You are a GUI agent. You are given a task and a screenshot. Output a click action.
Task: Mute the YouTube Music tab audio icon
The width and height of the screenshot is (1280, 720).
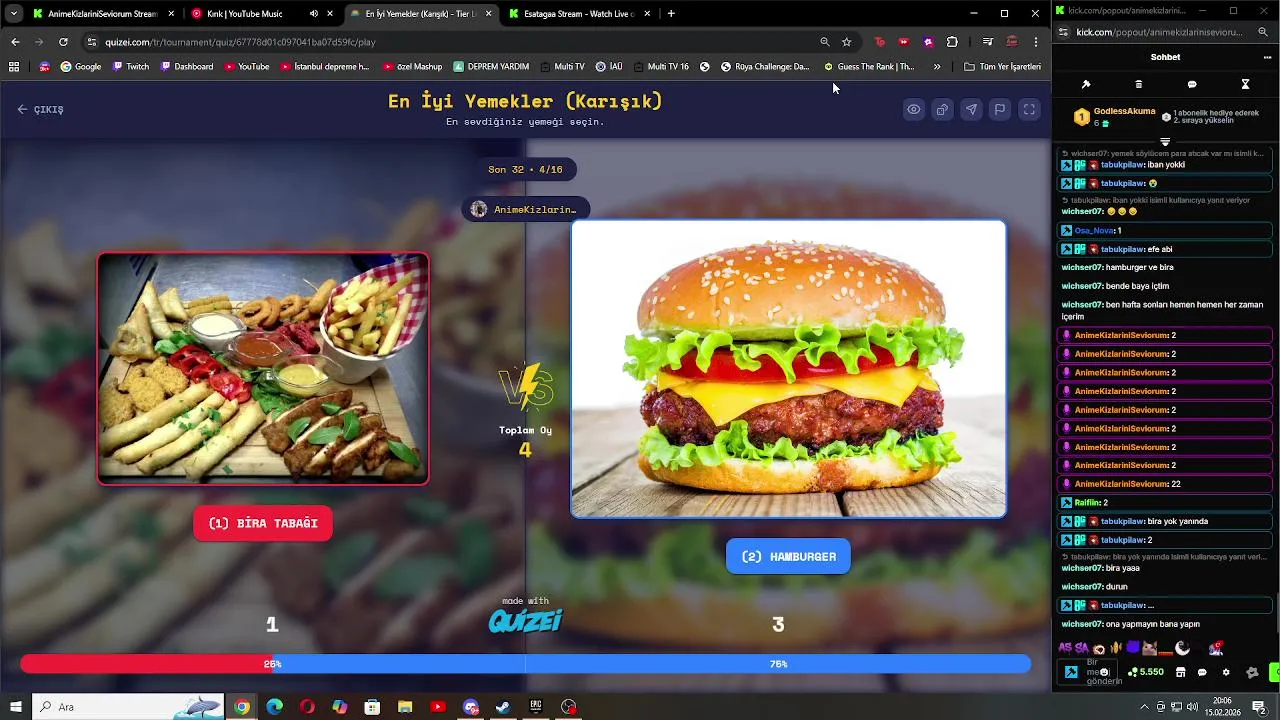point(314,14)
